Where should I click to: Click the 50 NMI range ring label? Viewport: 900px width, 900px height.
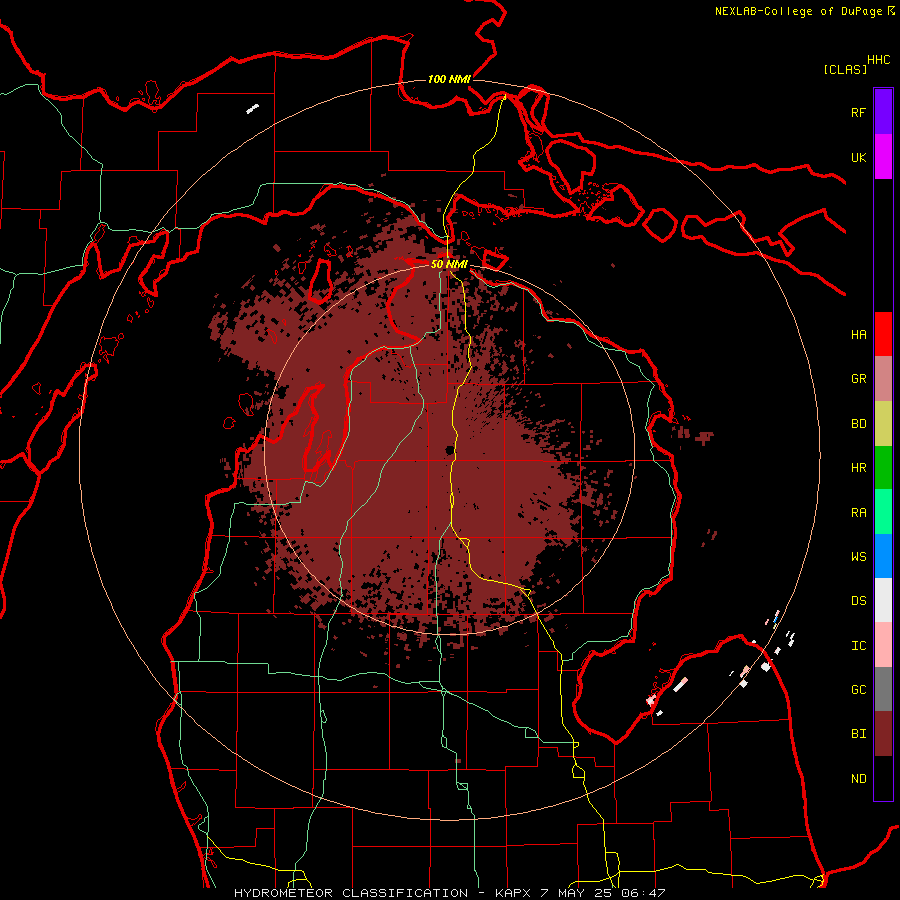(449, 264)
